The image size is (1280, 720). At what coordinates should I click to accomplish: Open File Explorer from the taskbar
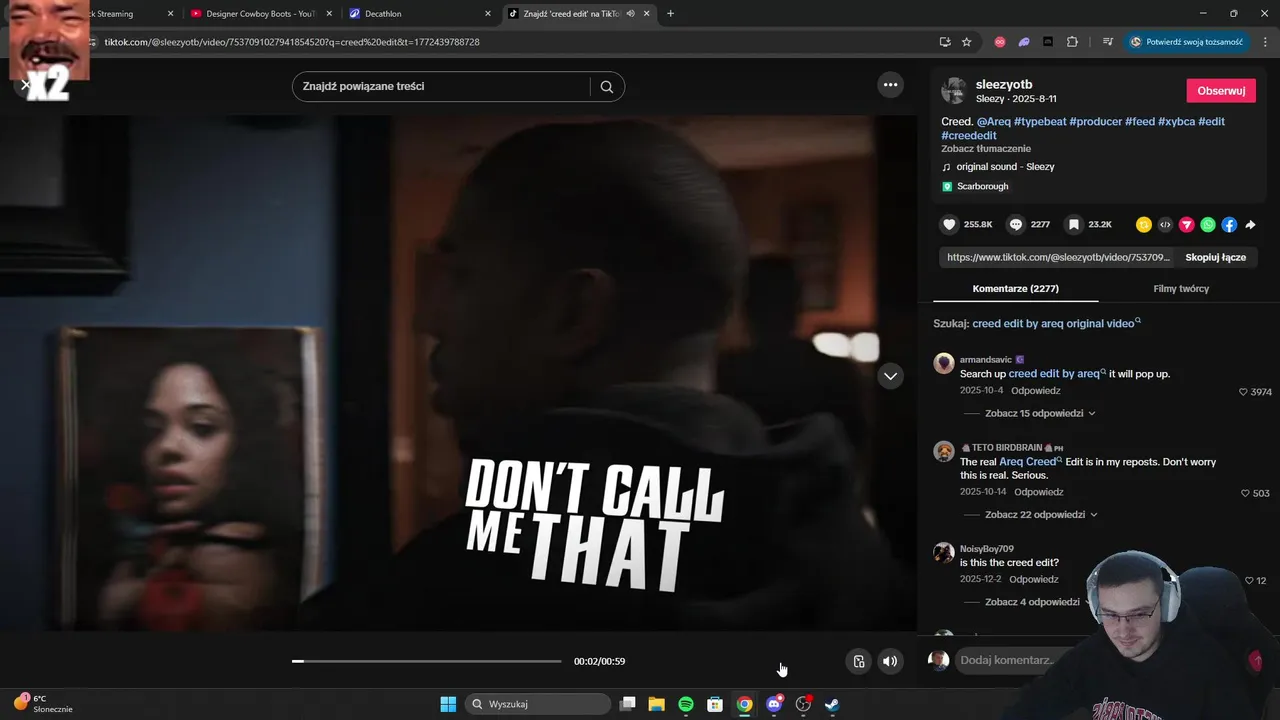(x=657, y=704)
